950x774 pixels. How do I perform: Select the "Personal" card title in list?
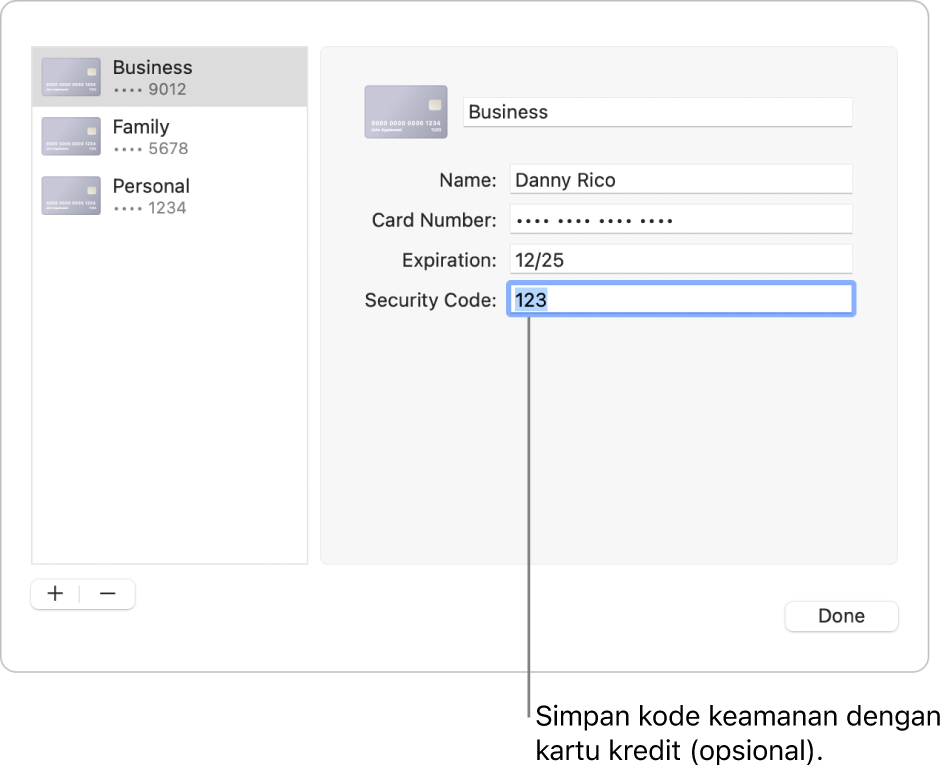point(151,186)
